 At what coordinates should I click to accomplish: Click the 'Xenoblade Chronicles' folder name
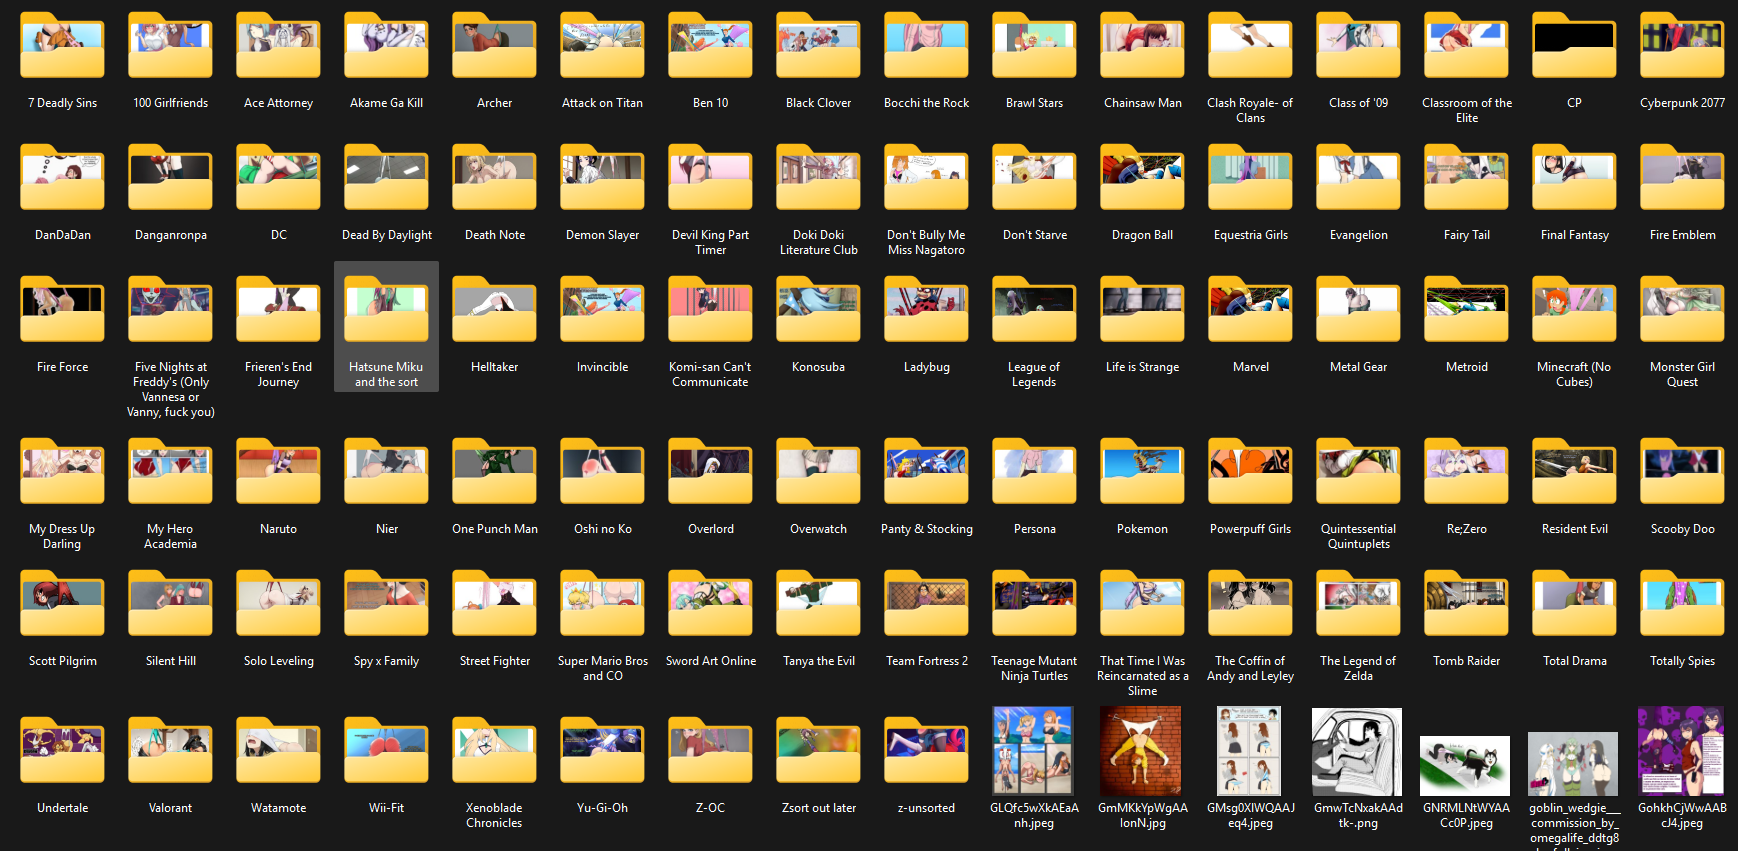coord(494,815)
